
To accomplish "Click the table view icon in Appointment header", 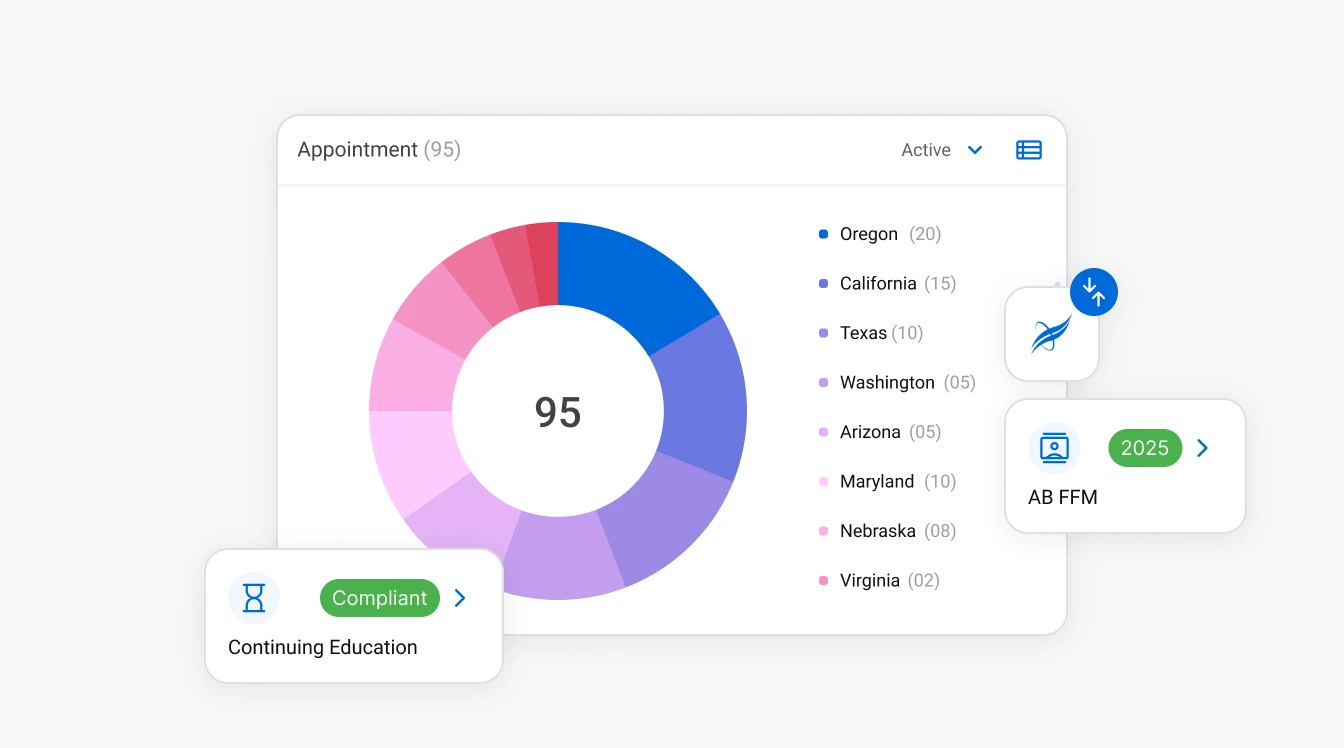I will 1029,150.
